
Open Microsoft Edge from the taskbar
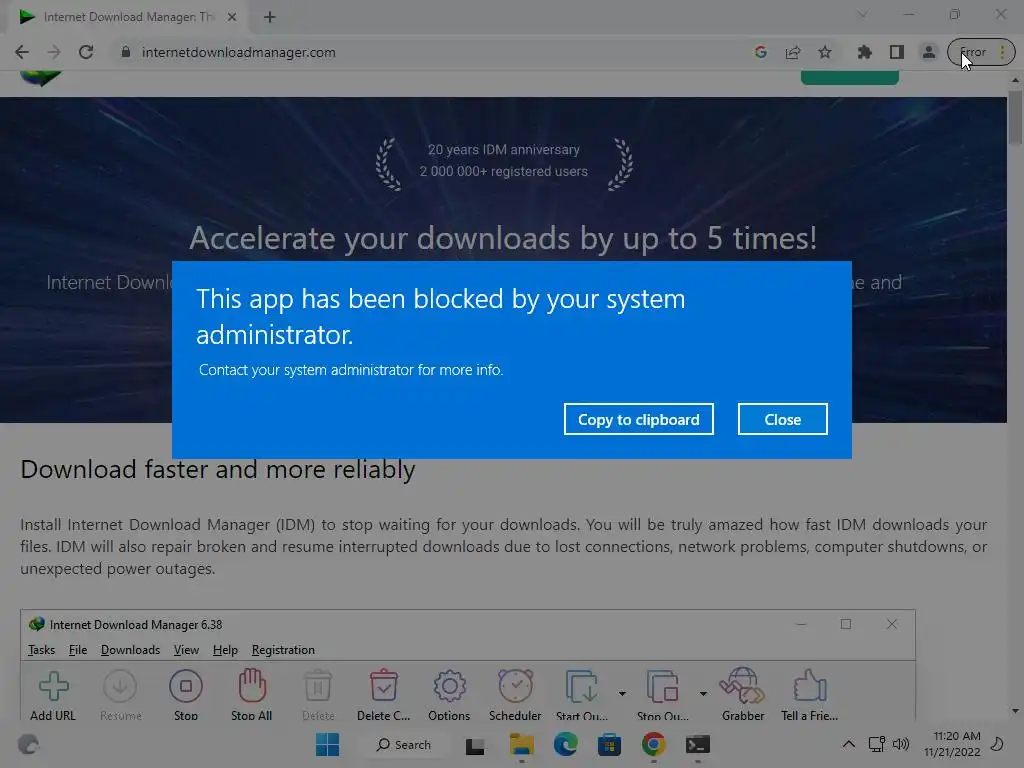click(x=566, y=744)
